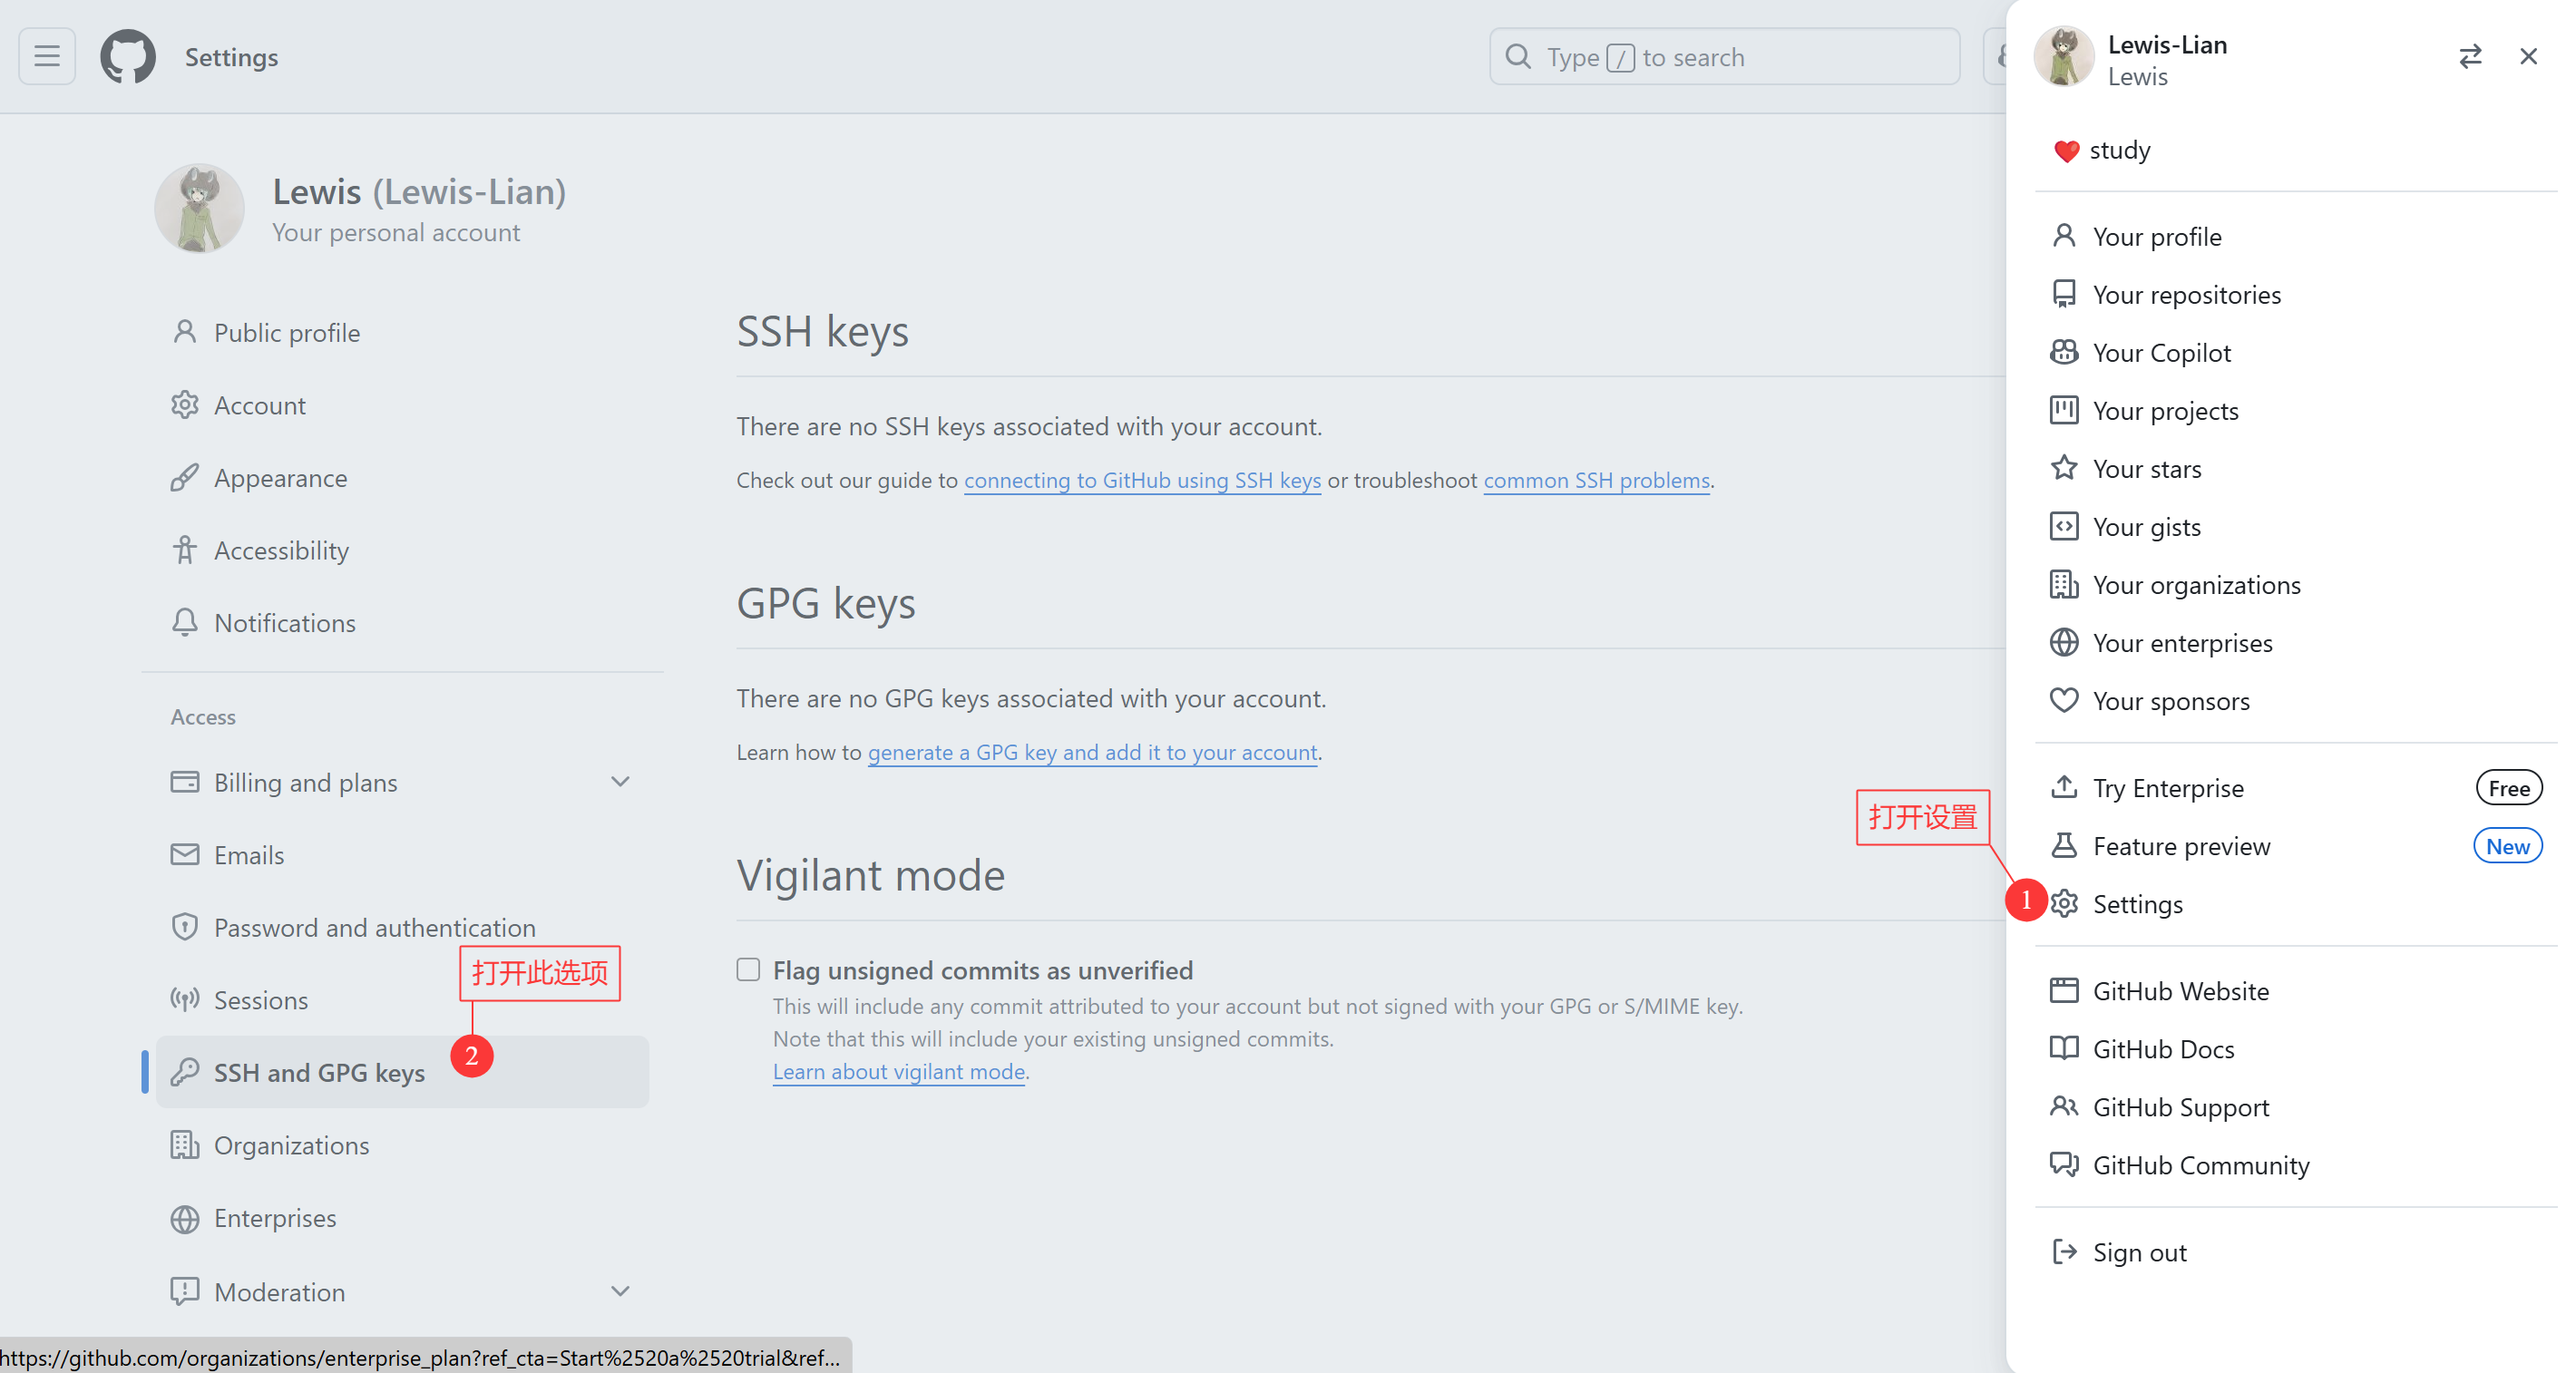Click the Your sponsors heart icon

(2064, 700)
